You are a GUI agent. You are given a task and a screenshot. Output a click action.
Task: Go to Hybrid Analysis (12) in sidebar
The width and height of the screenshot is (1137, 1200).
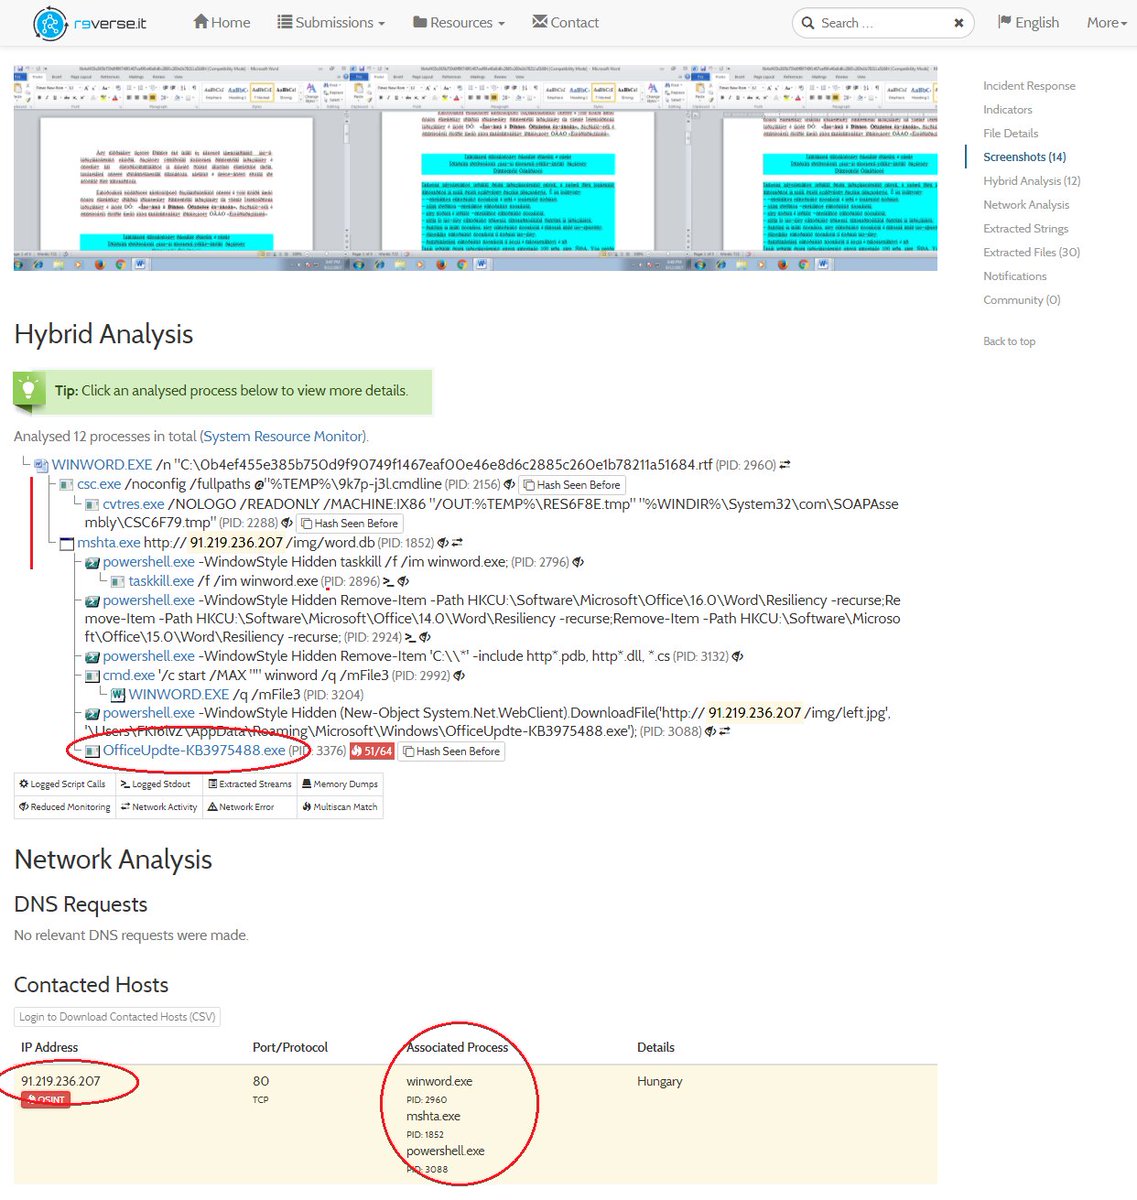pos(1031,181)
